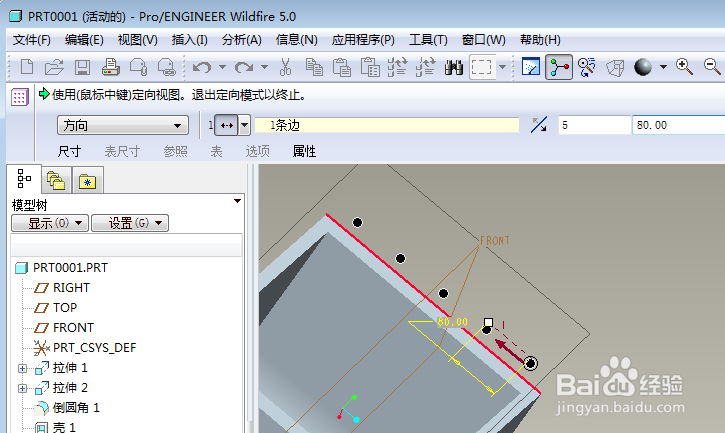Click the 1条边 direction reference field
This screenshot has width=725, height=433.
click(387, 125)
